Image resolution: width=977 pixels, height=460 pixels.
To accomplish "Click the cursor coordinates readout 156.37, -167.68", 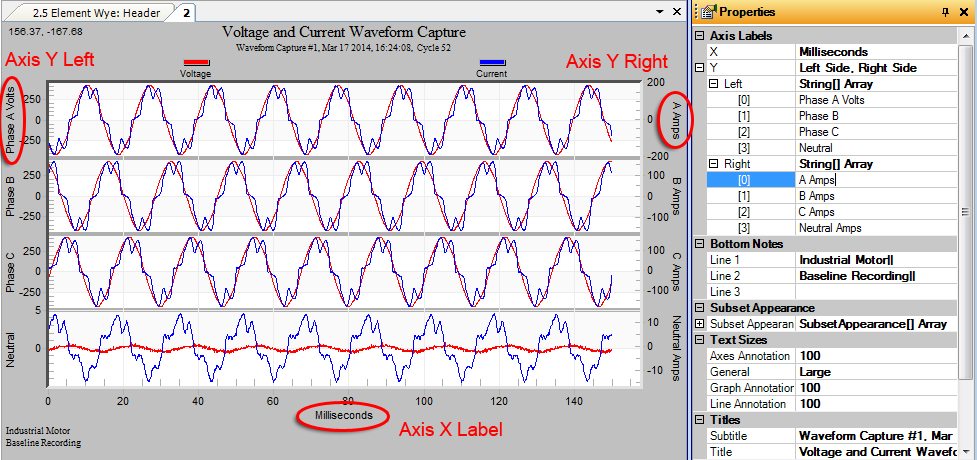I will pyautogui.click(x=46, y=31).
